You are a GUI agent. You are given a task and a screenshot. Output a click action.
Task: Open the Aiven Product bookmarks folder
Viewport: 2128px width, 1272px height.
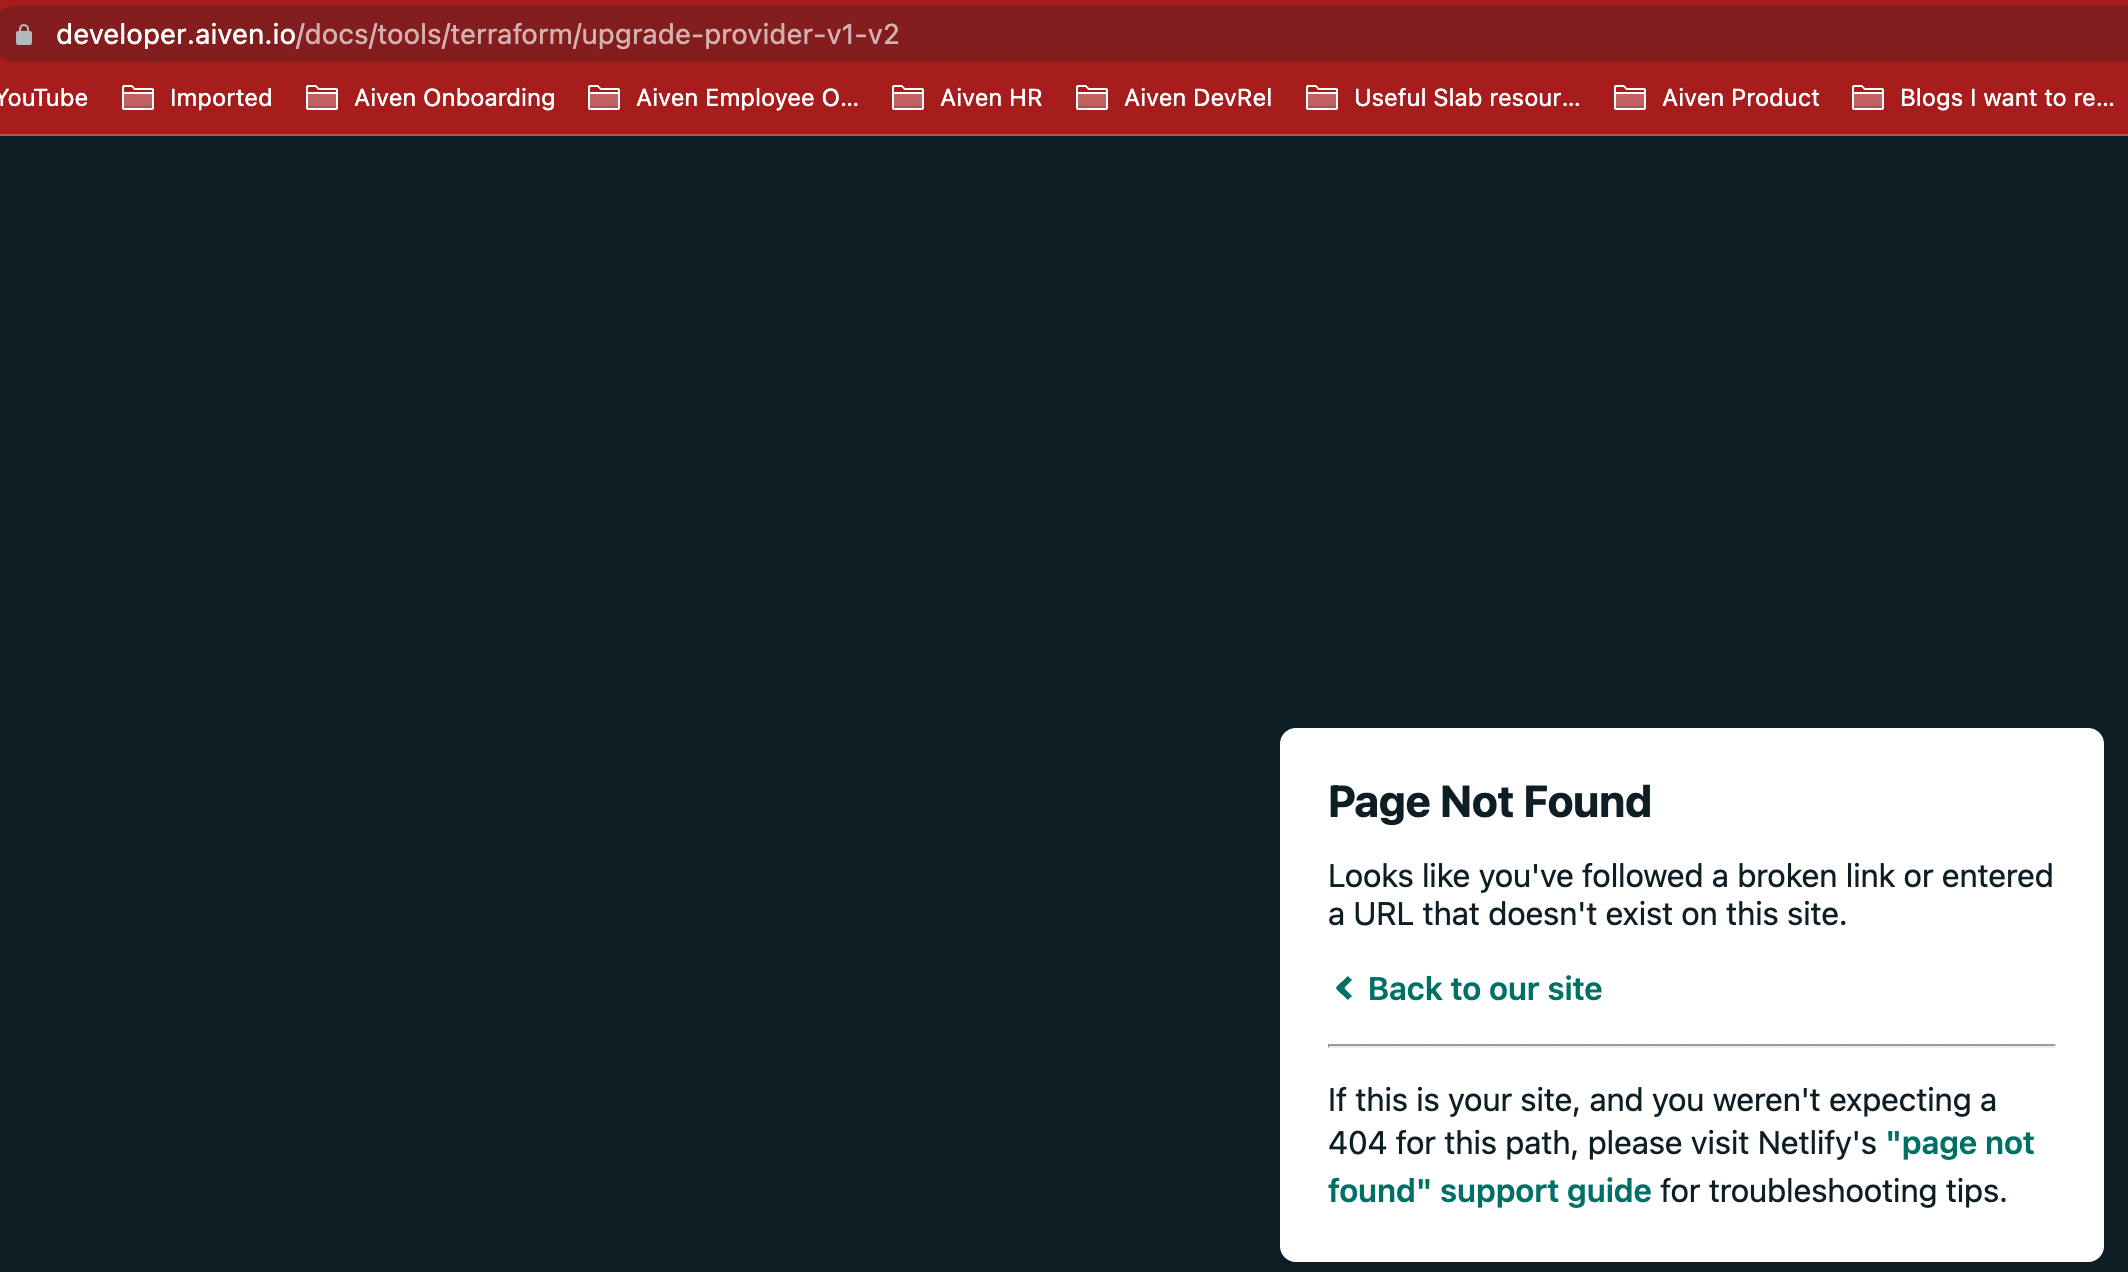pos(1717,98)
